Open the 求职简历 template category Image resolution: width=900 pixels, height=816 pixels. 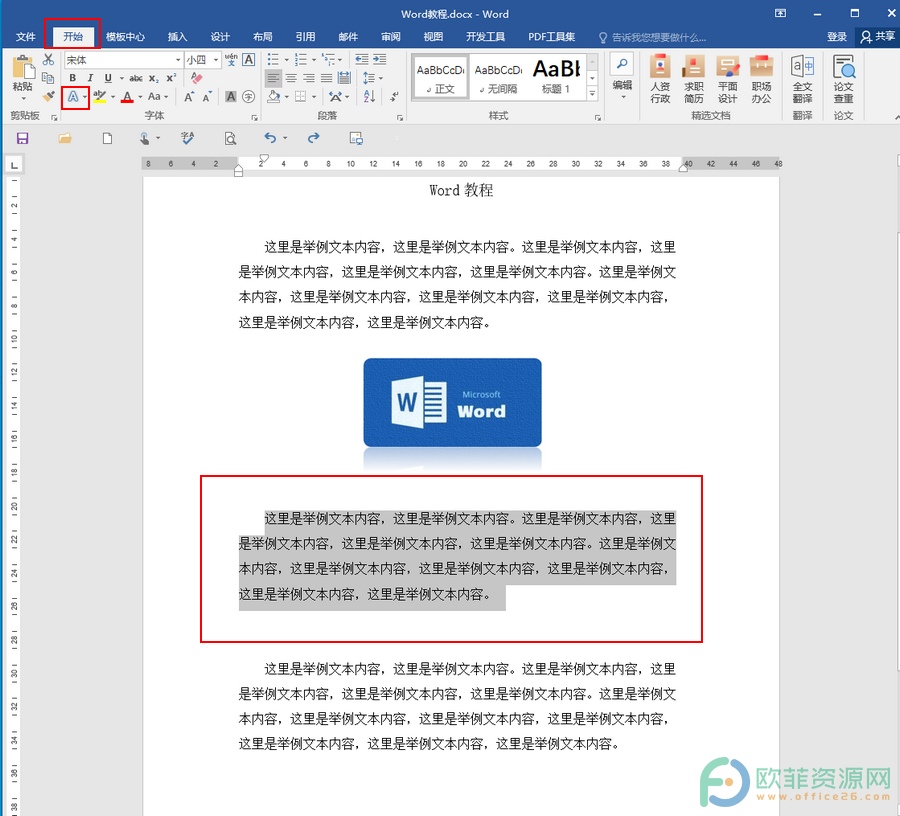coord(693,79)
